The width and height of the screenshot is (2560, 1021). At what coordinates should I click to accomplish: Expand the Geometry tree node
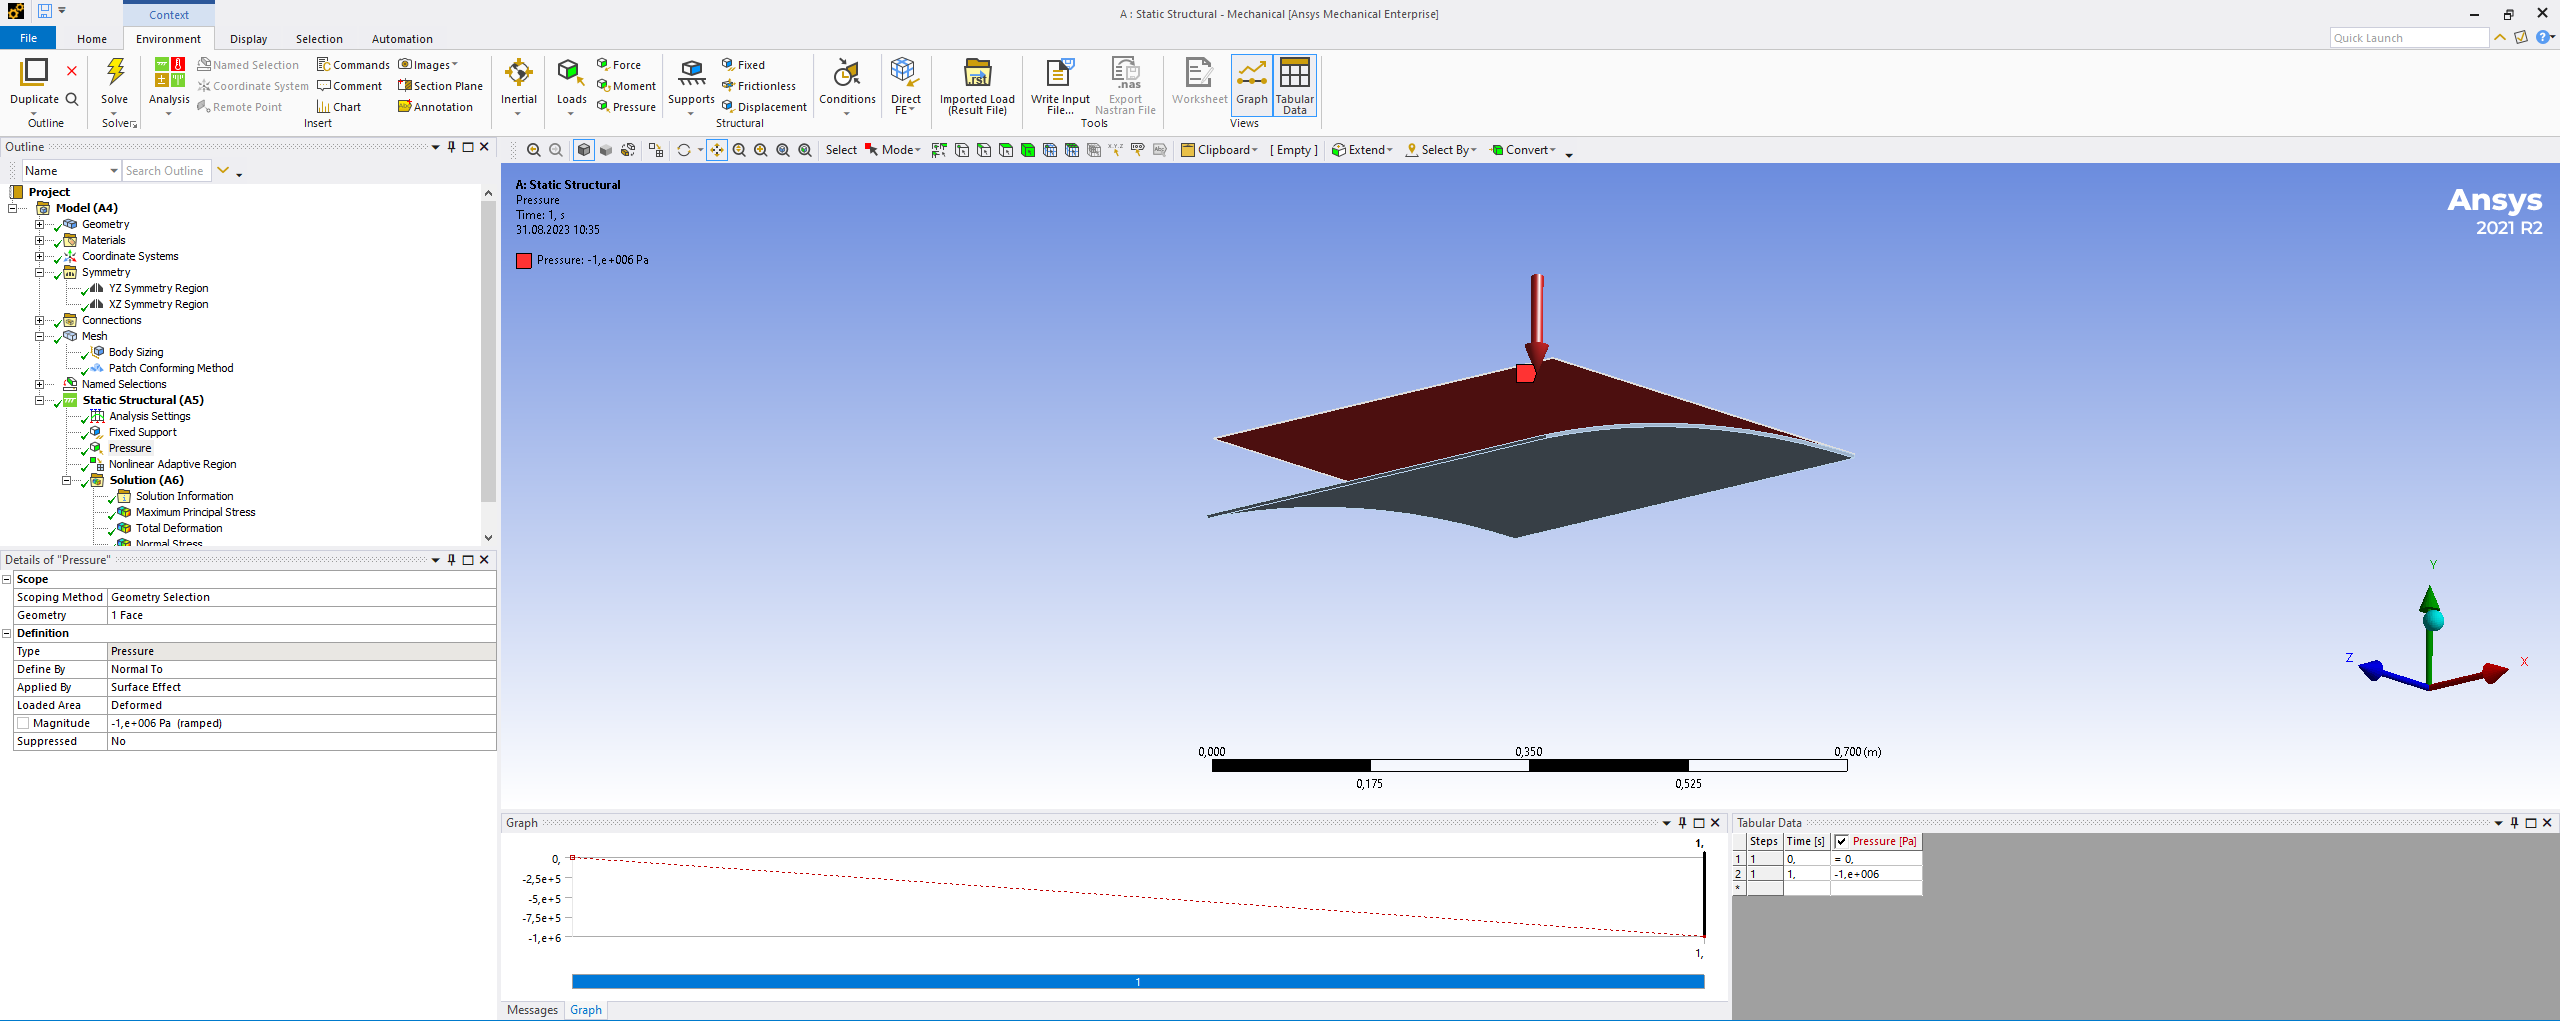(40, 224)
